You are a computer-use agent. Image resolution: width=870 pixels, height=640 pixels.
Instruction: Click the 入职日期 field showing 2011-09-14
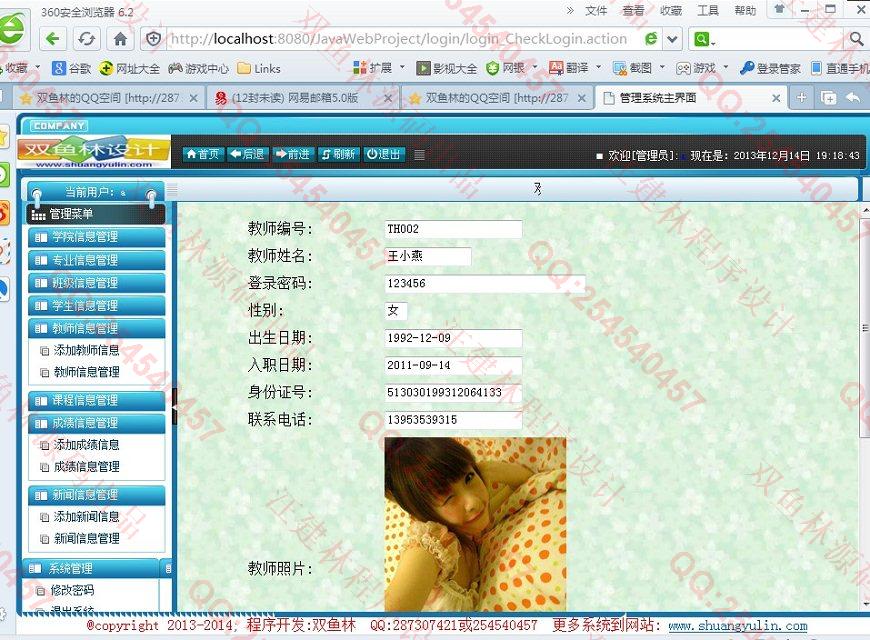[x=453, y=365]
